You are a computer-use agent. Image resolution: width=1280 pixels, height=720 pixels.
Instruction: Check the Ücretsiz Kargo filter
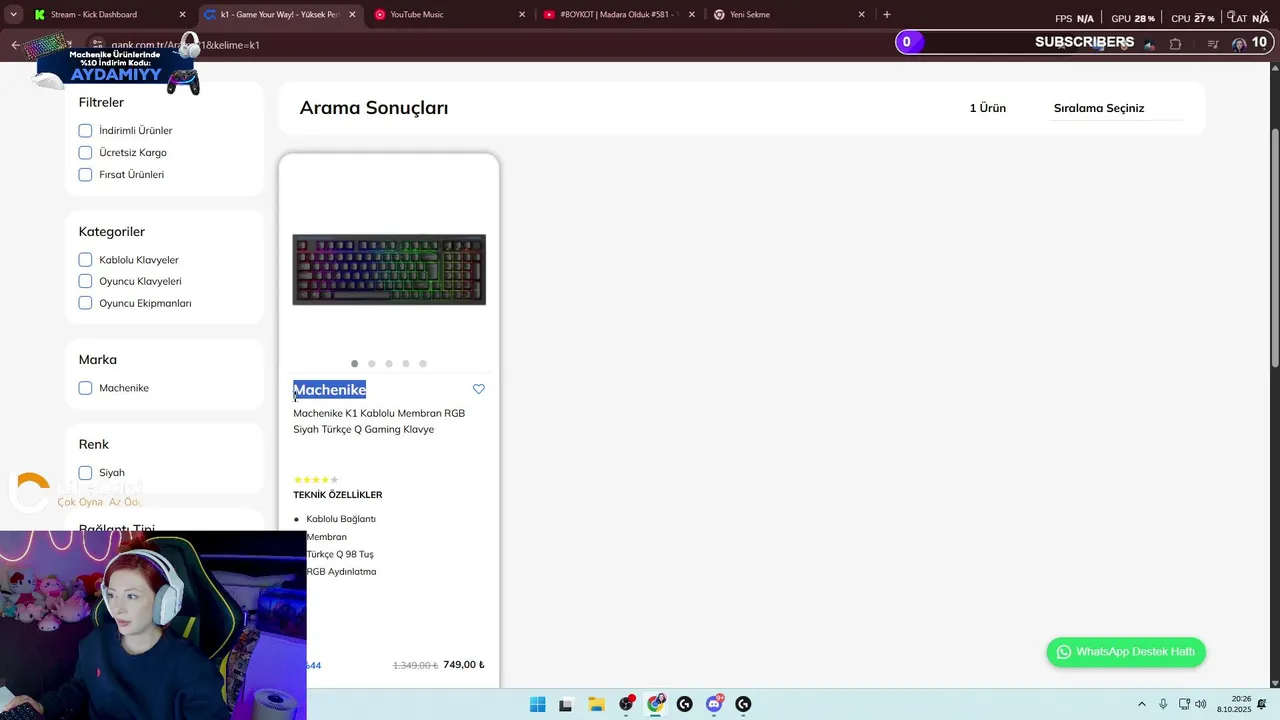85,152
